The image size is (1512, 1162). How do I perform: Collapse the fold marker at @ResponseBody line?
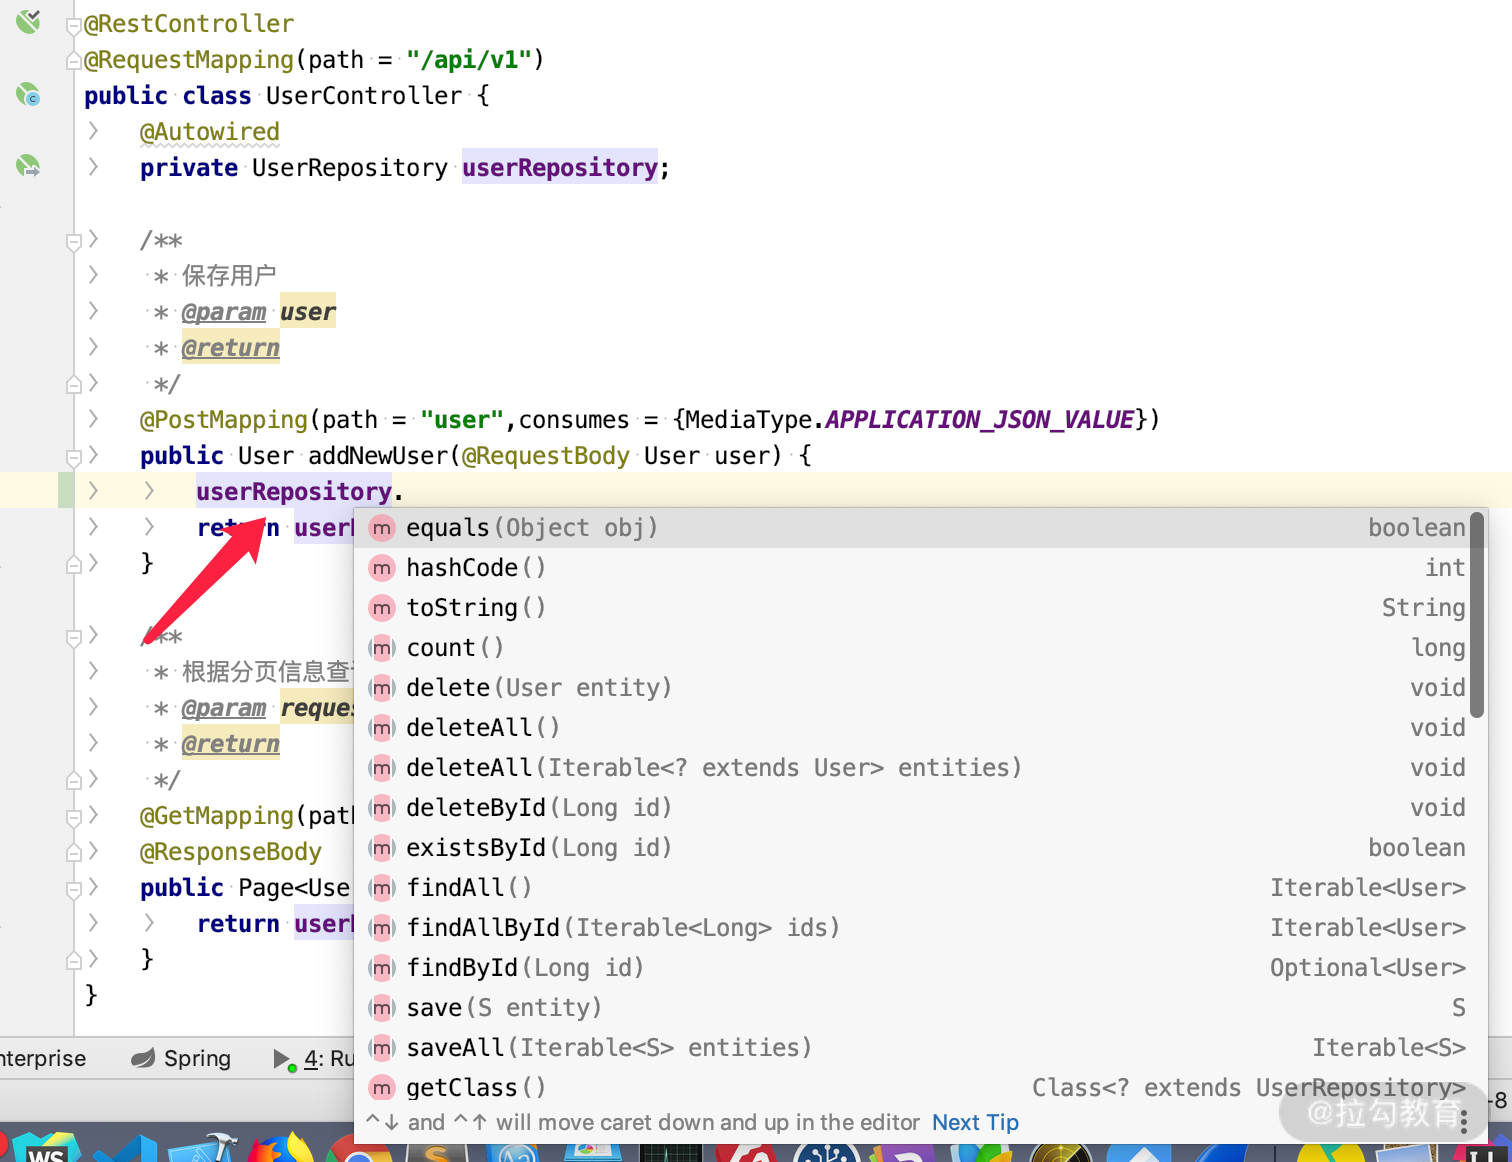pos(73,853)
